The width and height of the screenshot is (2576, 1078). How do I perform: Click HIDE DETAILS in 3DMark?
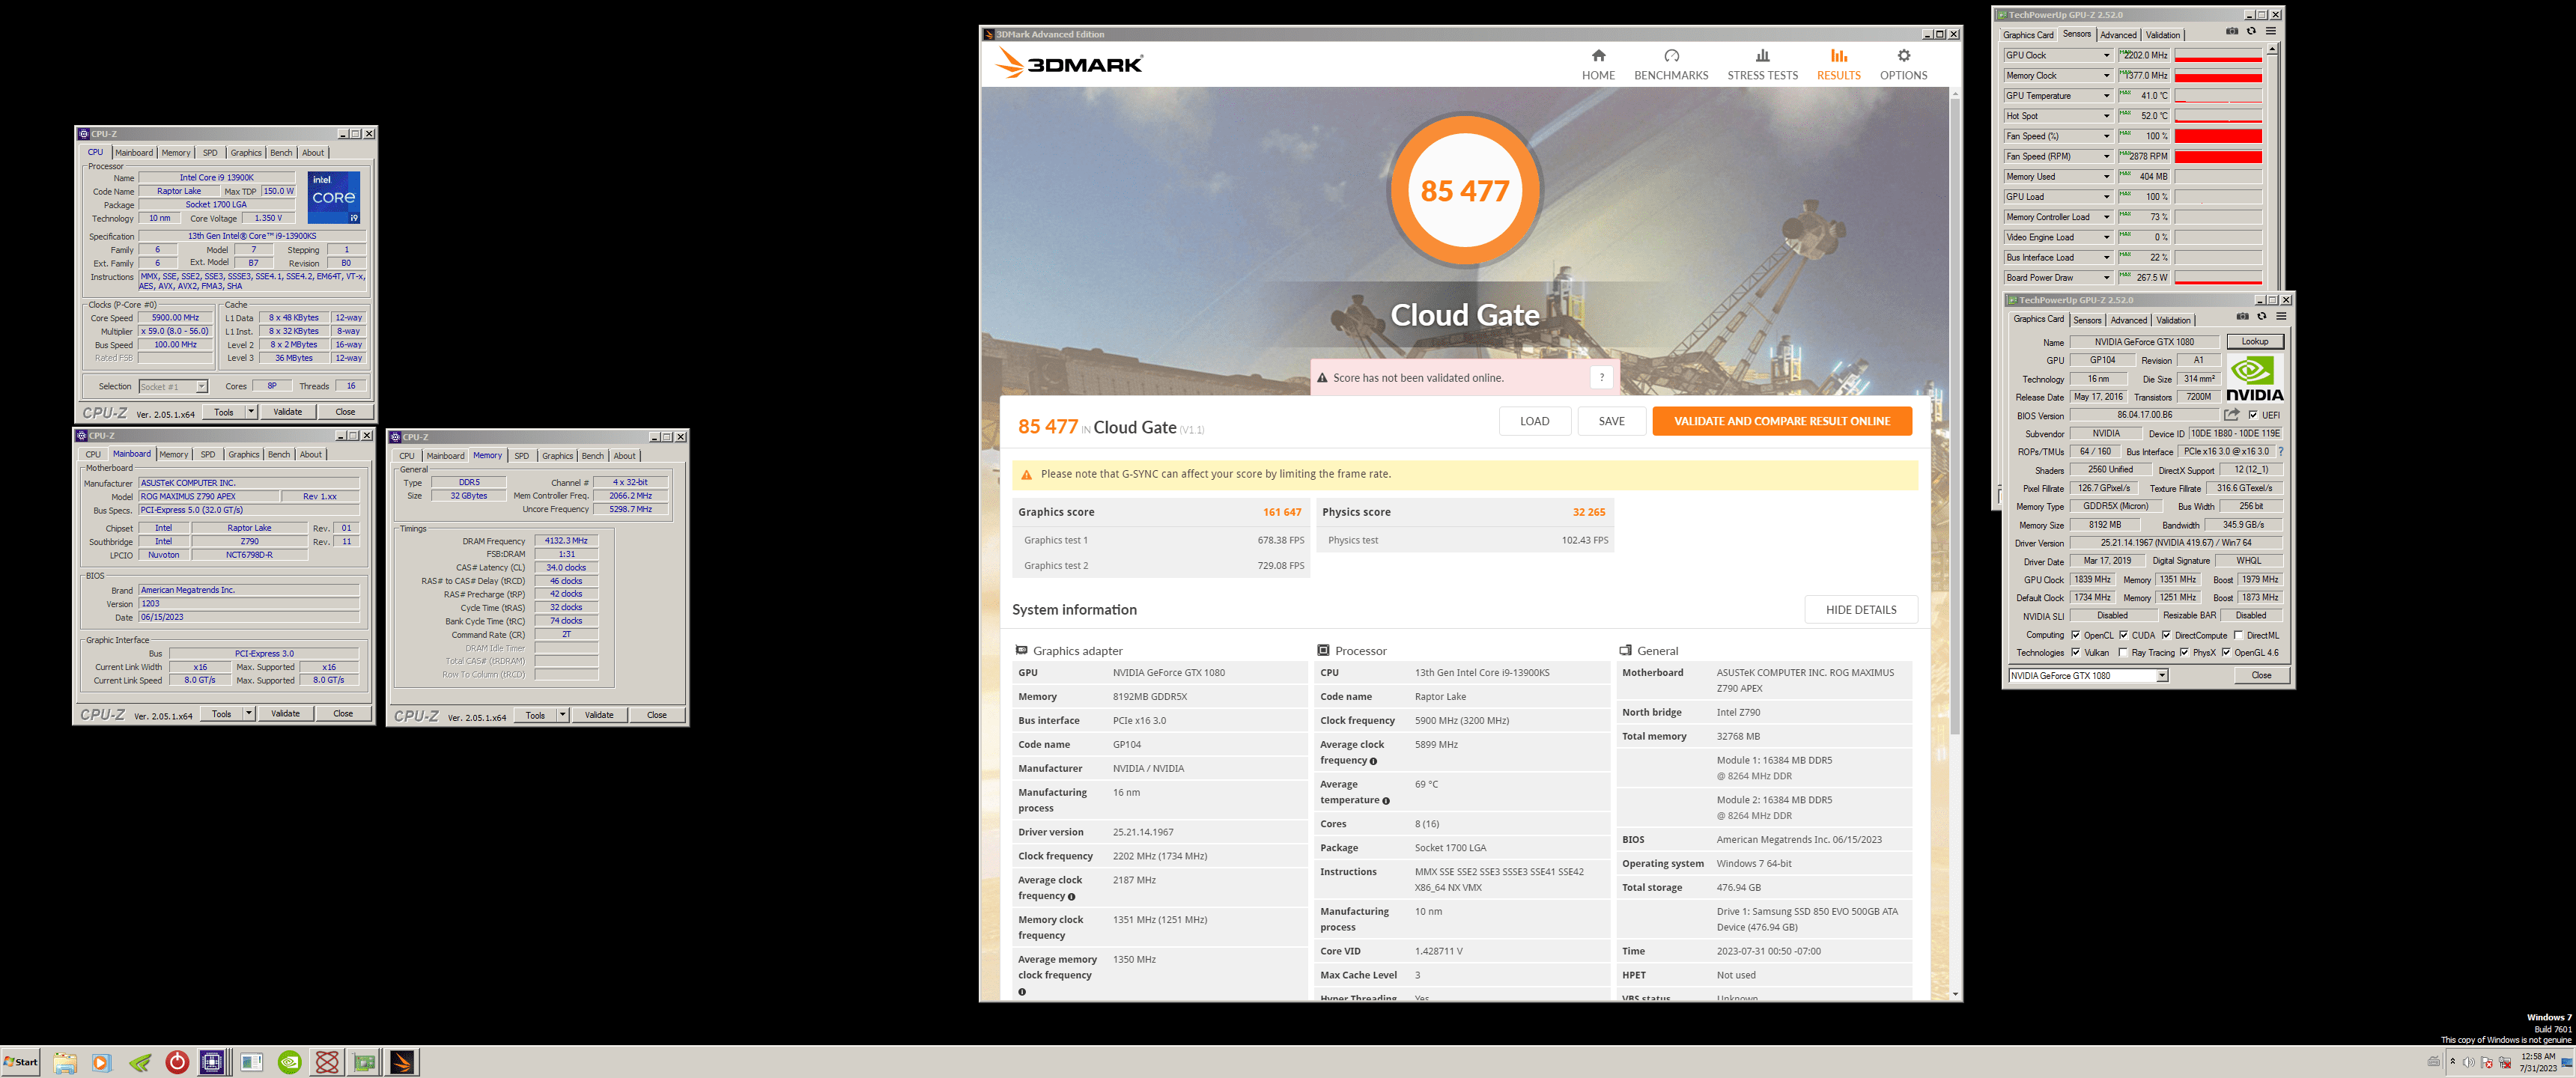1860,610
